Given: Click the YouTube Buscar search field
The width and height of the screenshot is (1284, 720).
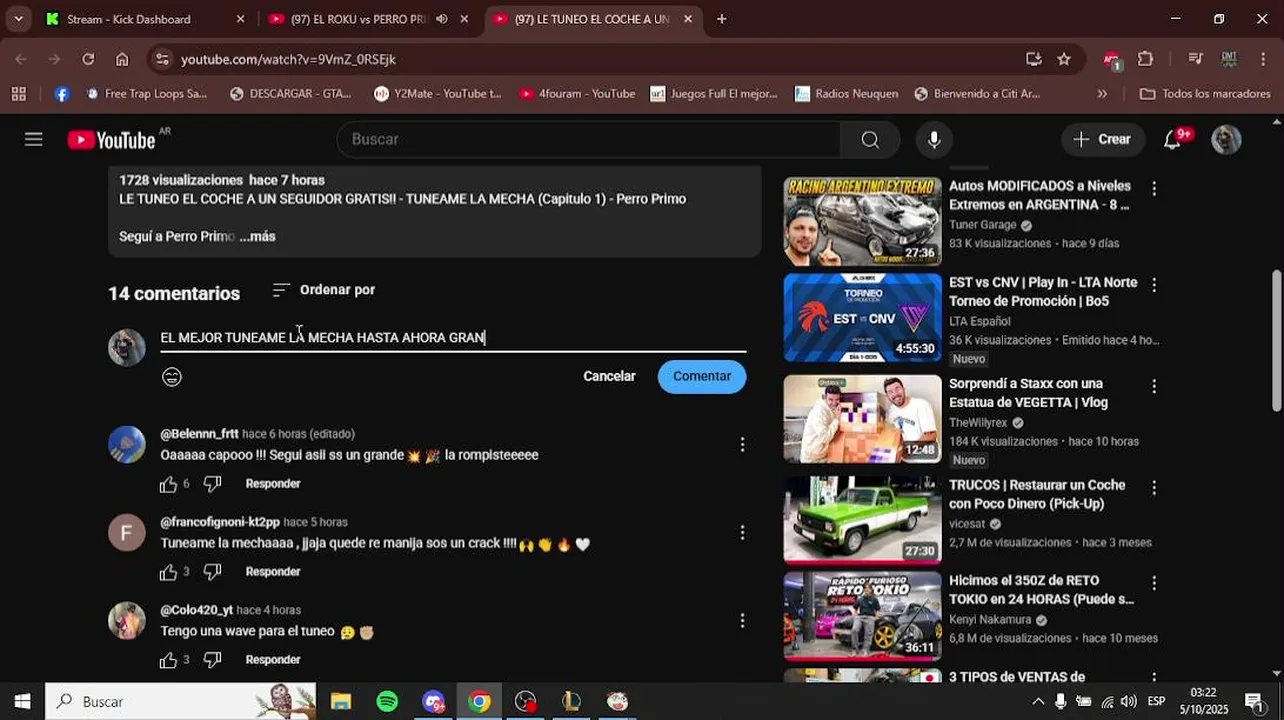Looking at the screenshot, I should pyautogui.click(x=590, y=140).
